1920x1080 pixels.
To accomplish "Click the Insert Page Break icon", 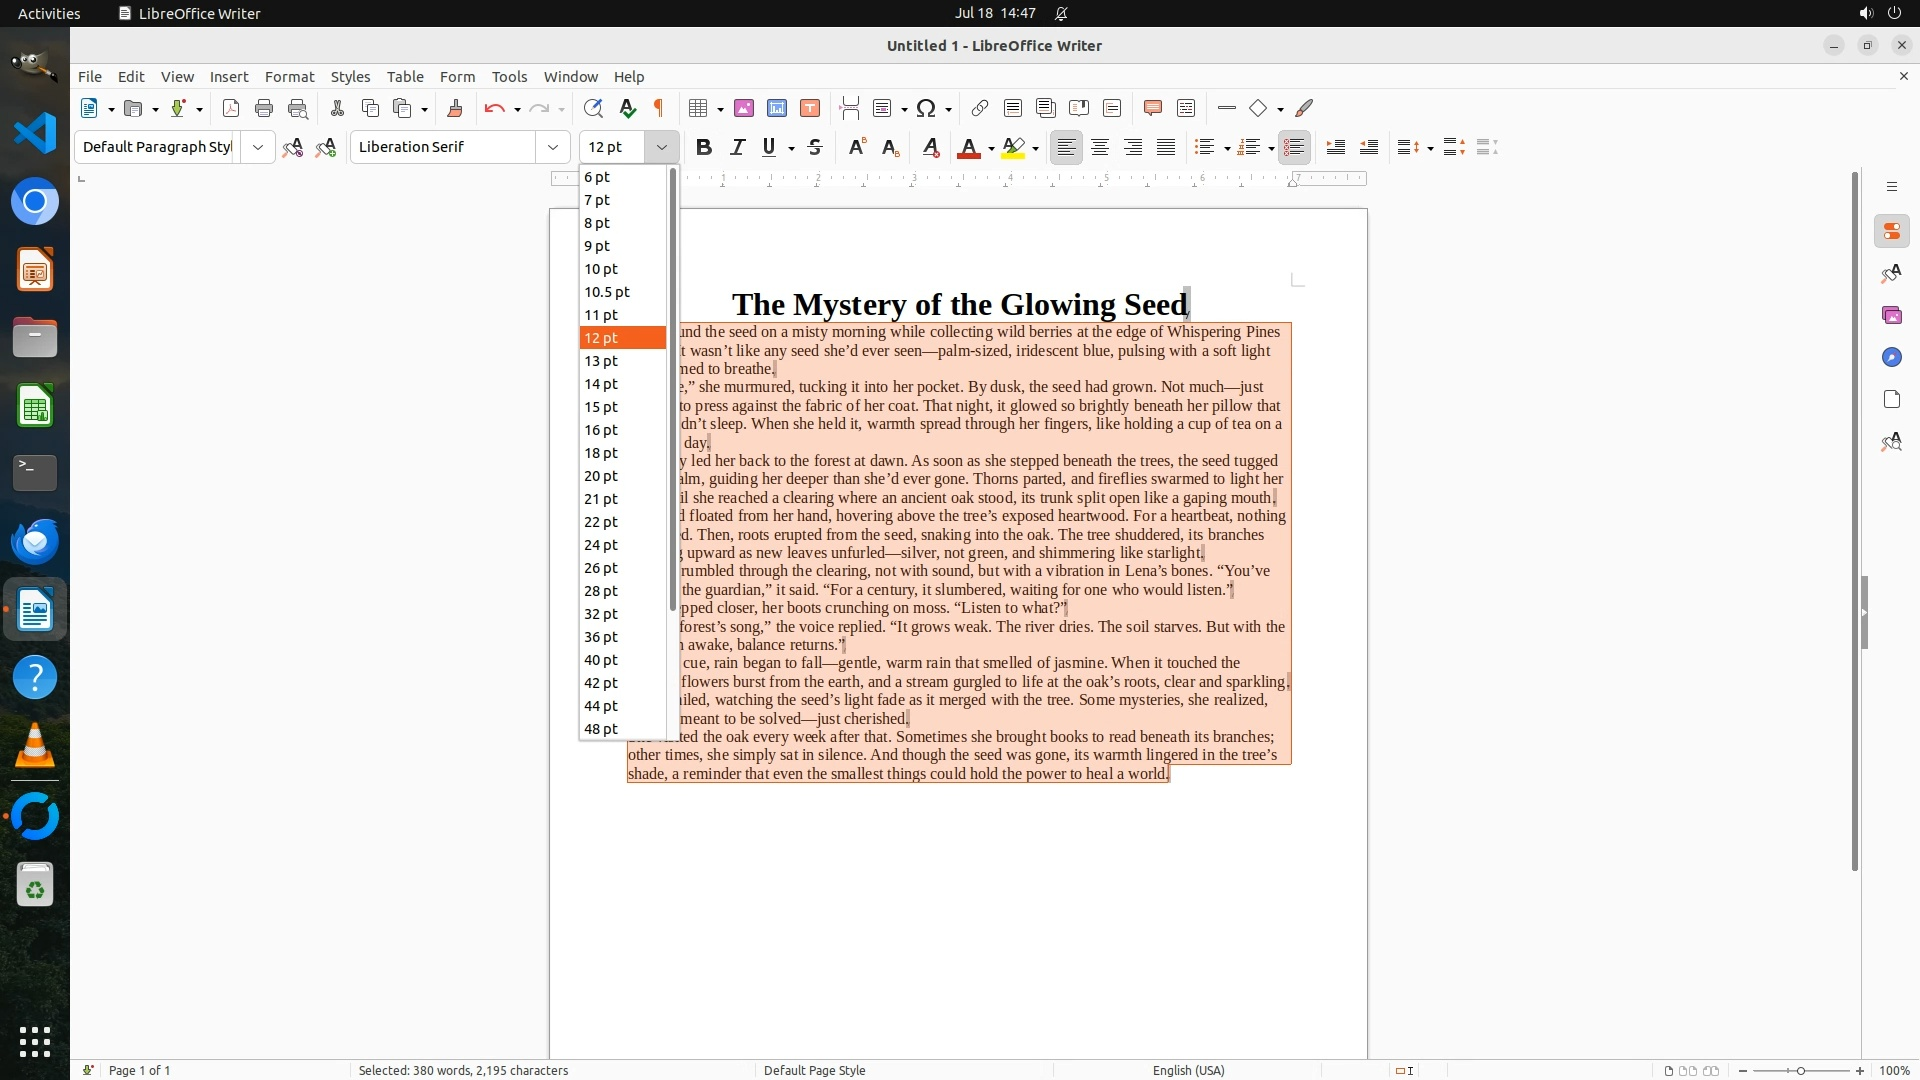I will pyautogui.click(x=850, y=108).
